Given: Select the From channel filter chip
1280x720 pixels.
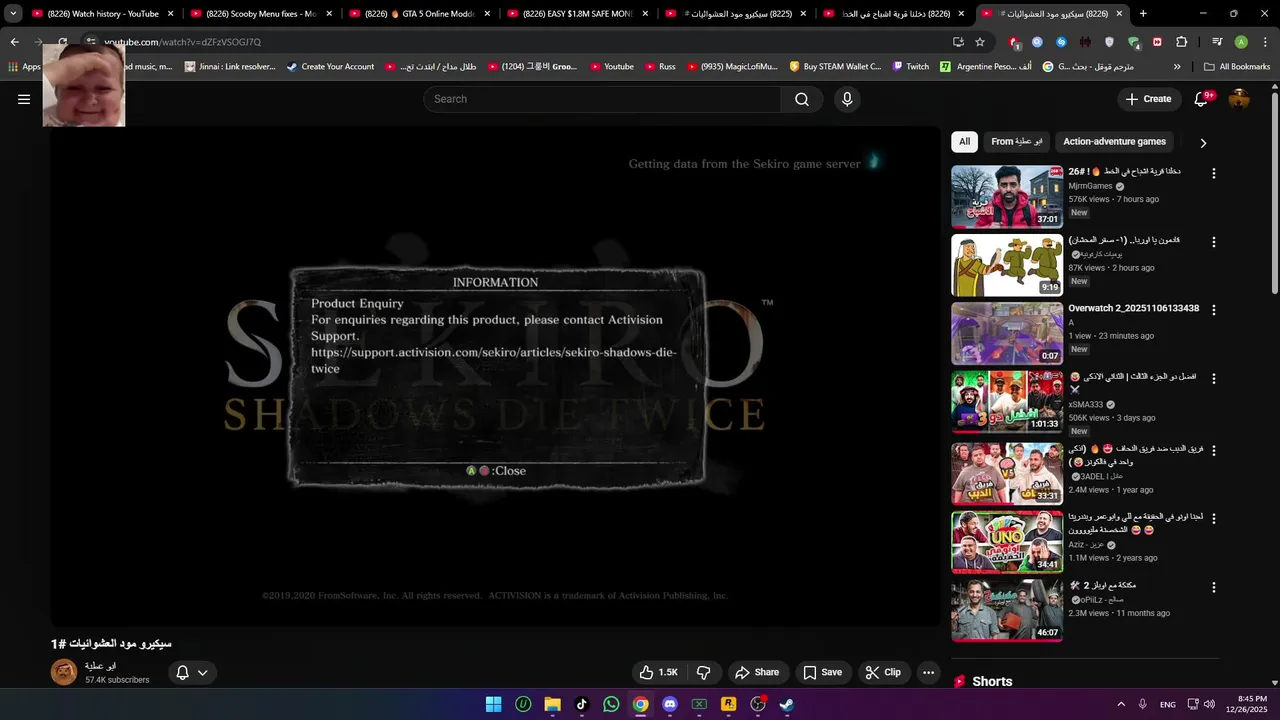Looking at the screenshot, I should pyautogui.click(x=1016, y=142).
